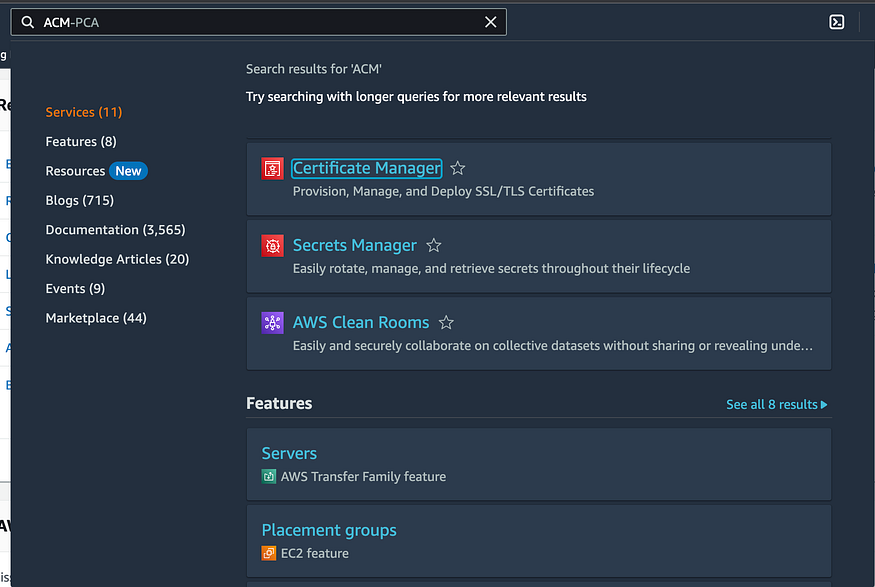Click 'AWS Transfer Family feature' text

pos(363,477)
